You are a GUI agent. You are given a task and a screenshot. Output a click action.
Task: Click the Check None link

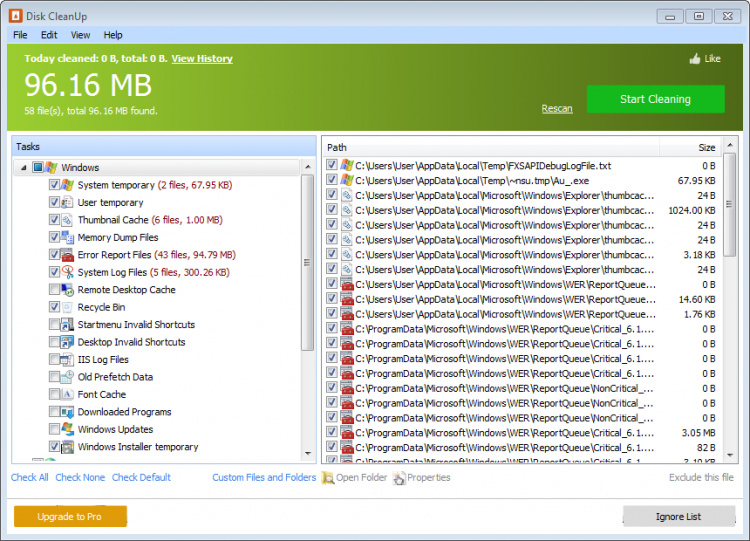(80, 477)
